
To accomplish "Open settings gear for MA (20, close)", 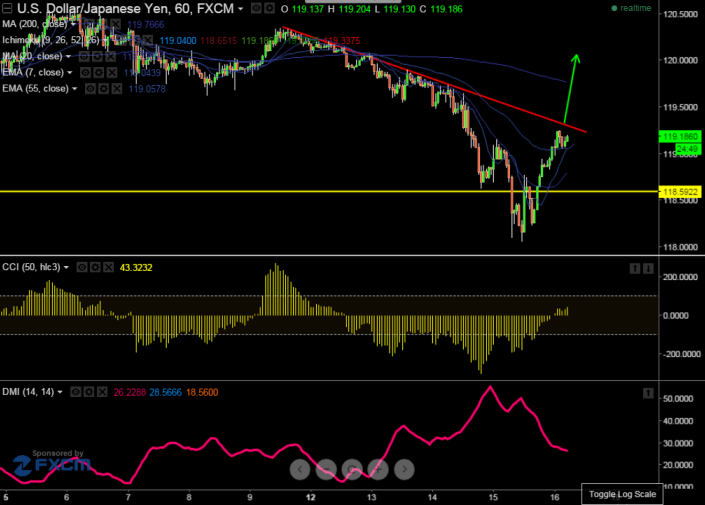I will pos(98,56).
